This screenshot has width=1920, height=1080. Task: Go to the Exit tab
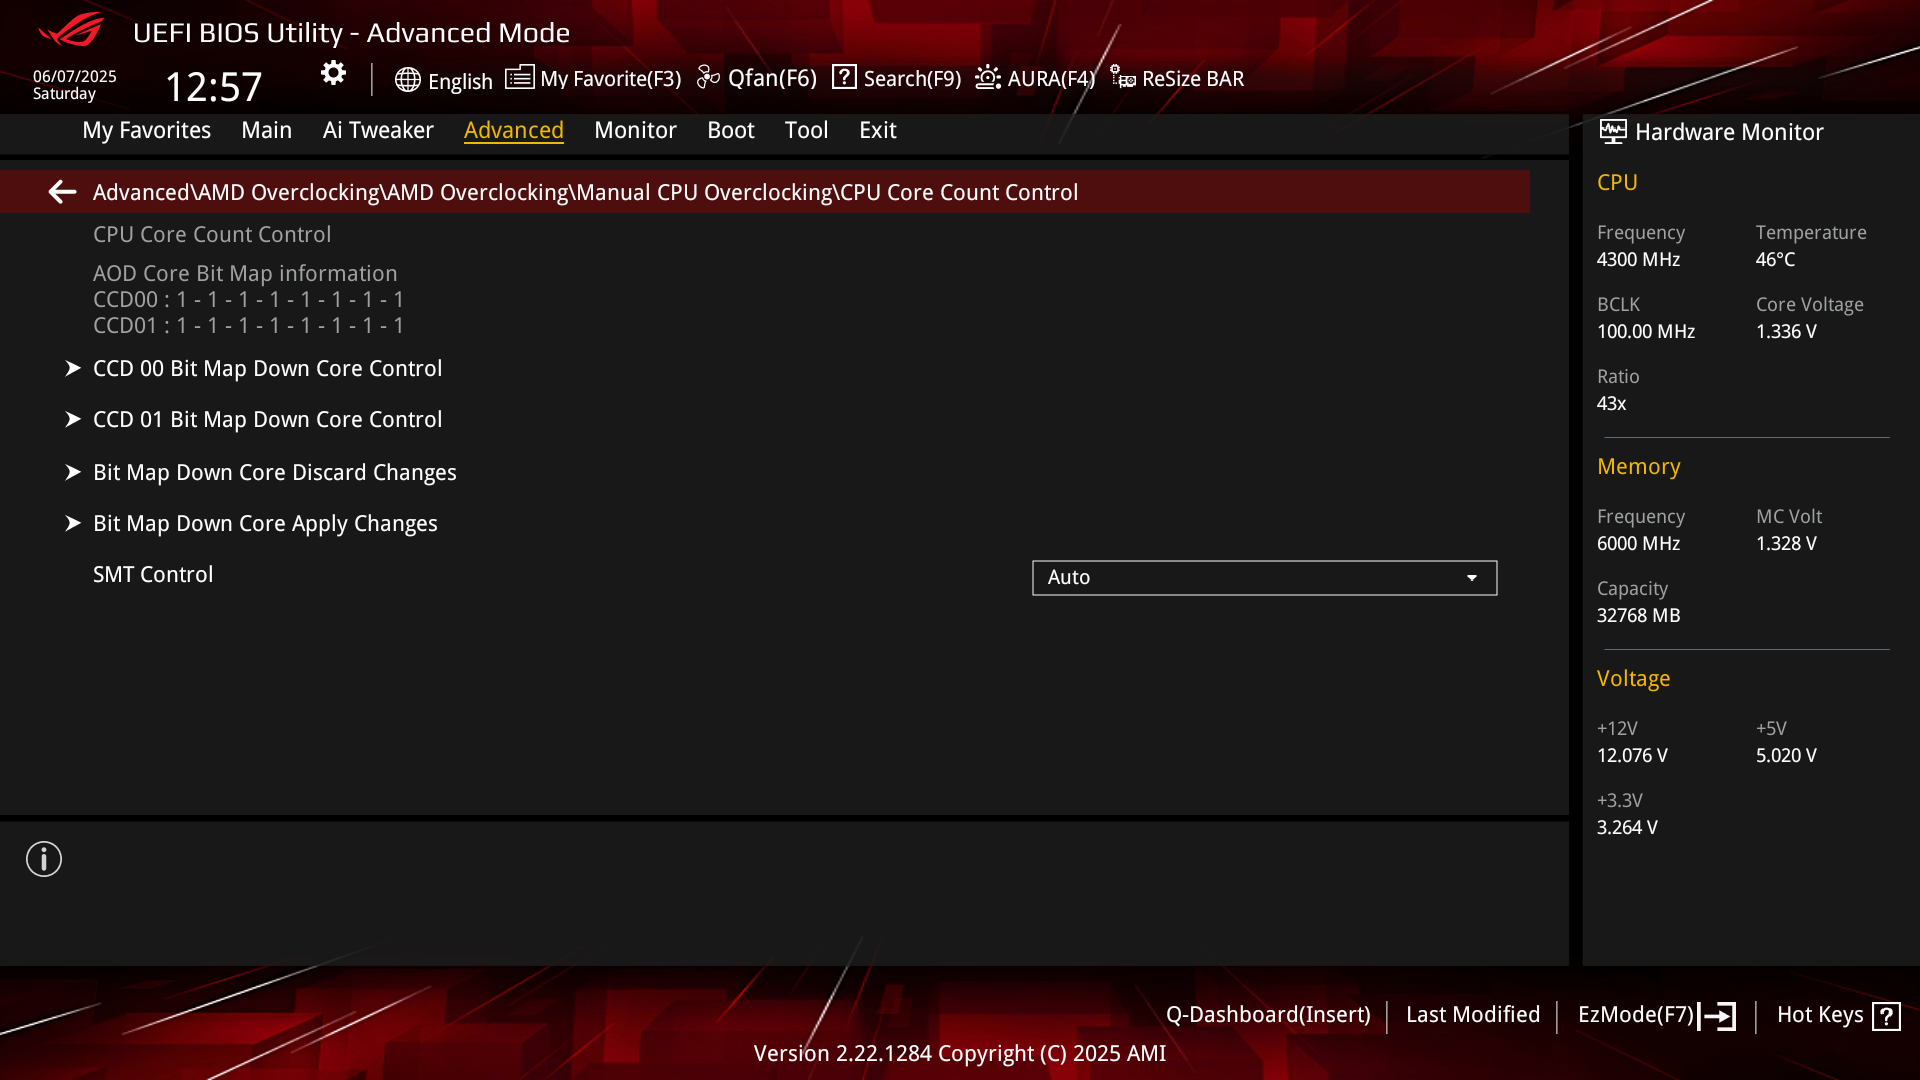click(x=878, y=130)
